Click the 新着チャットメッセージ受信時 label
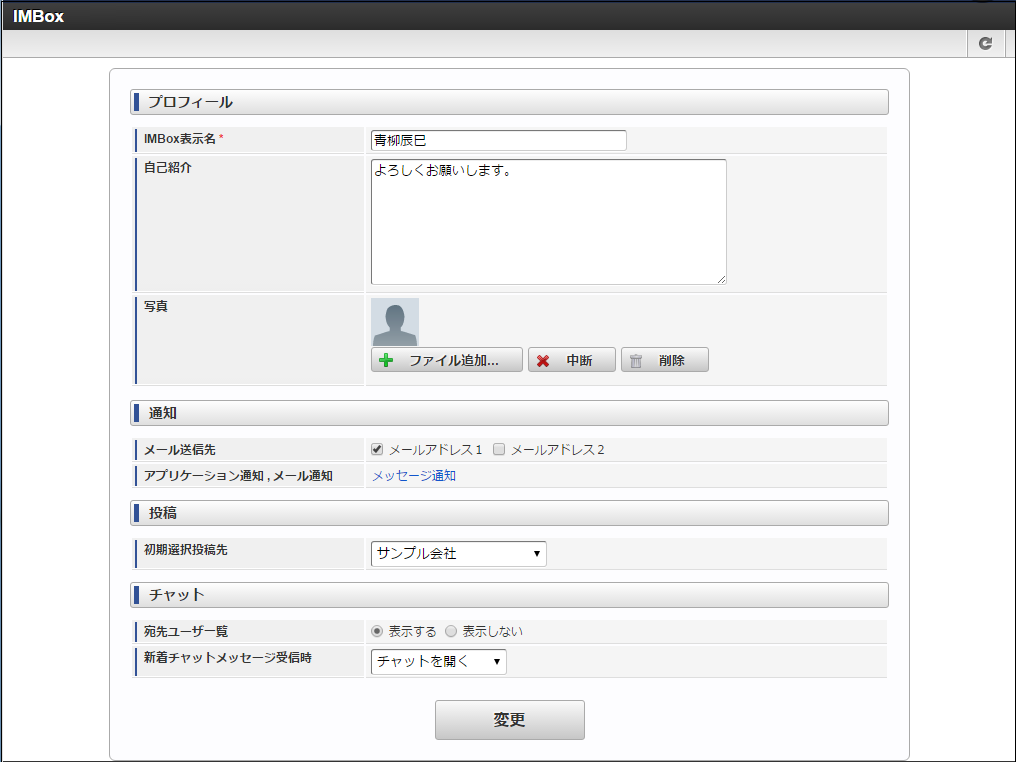 coord(228,658)
